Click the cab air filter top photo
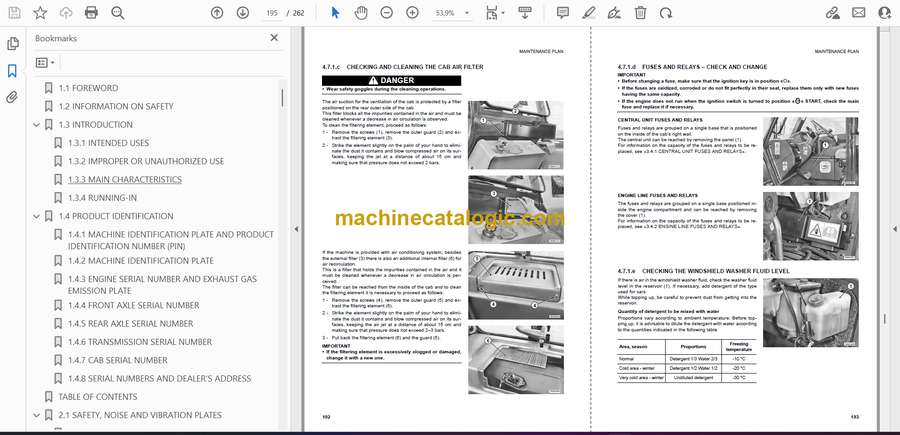 [x=515, y=135]
